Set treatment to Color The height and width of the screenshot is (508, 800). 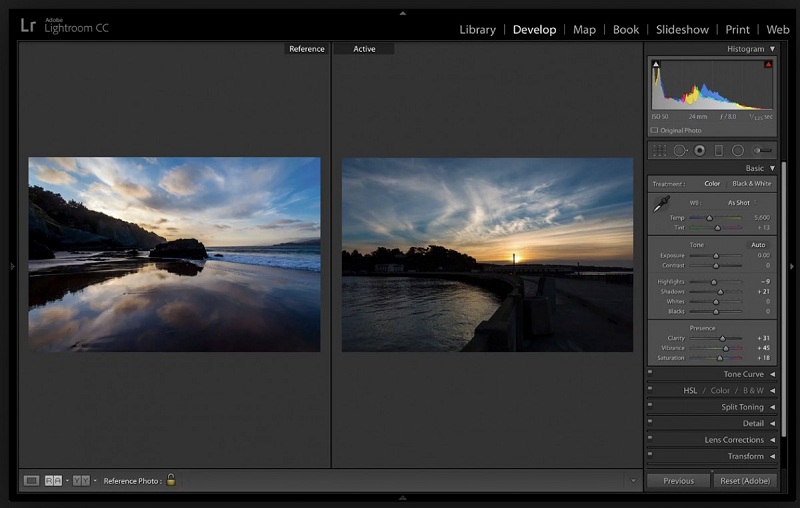(712, 184)
